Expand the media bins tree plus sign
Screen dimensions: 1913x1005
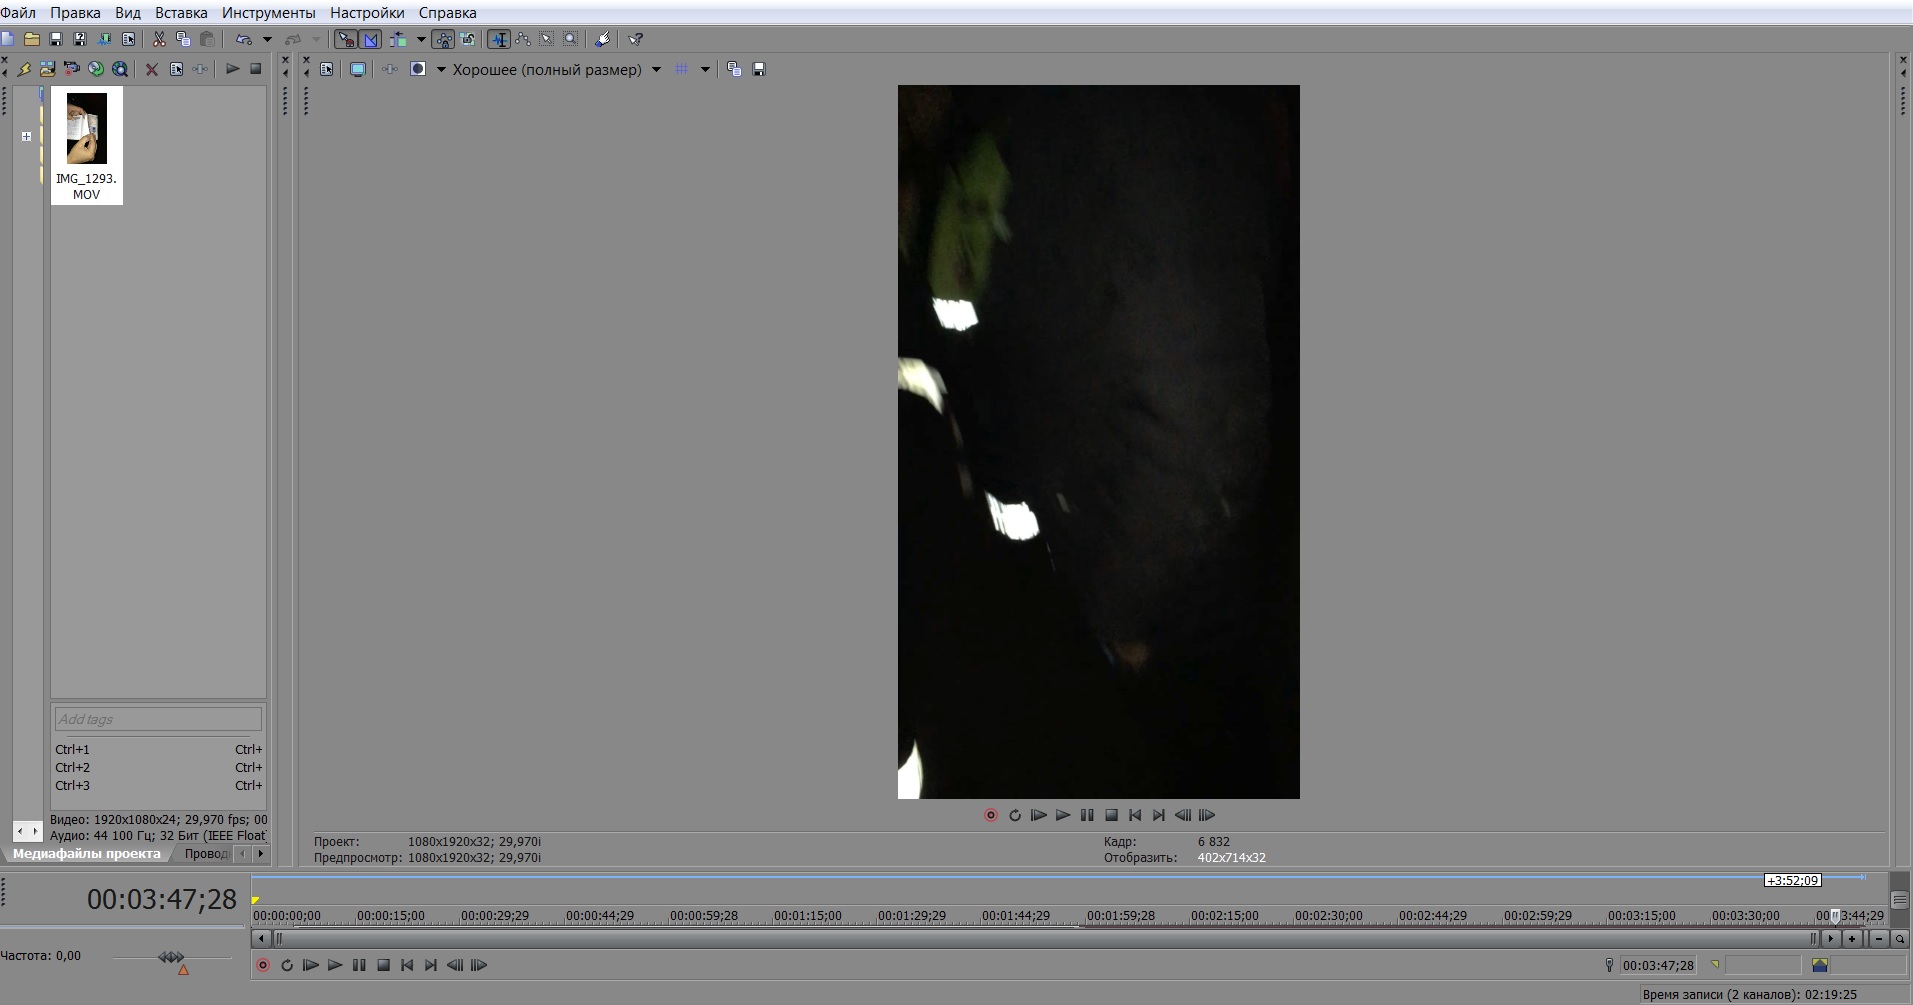pyautogui.click(x=26, y=136)
